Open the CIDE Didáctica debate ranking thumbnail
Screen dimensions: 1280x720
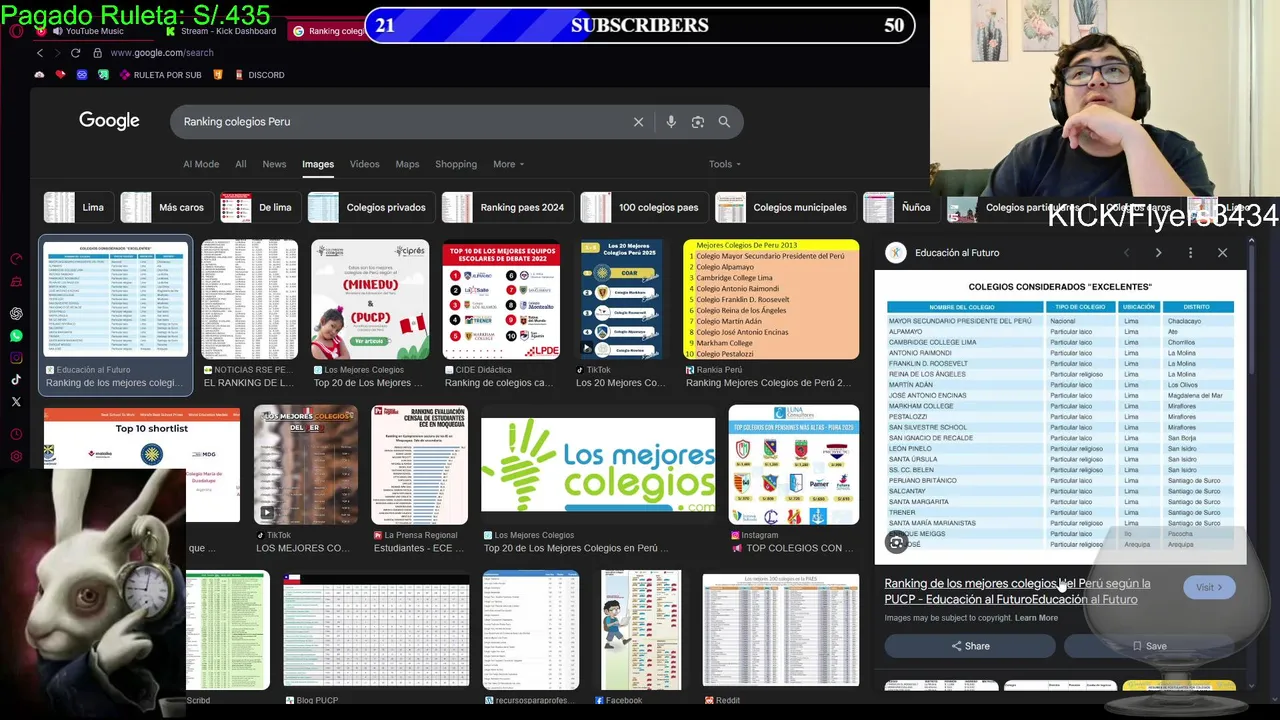click(x=501, y=299)
